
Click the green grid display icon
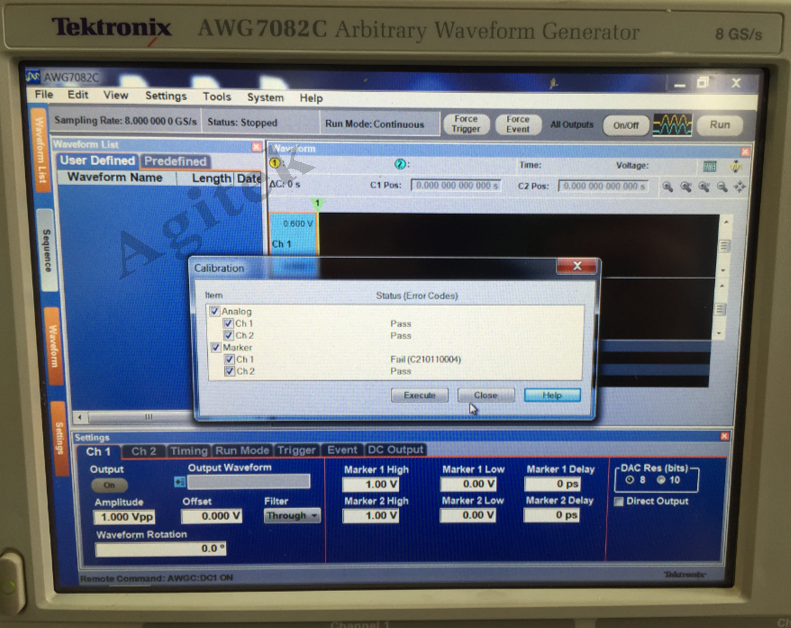[x=709, y=166]
